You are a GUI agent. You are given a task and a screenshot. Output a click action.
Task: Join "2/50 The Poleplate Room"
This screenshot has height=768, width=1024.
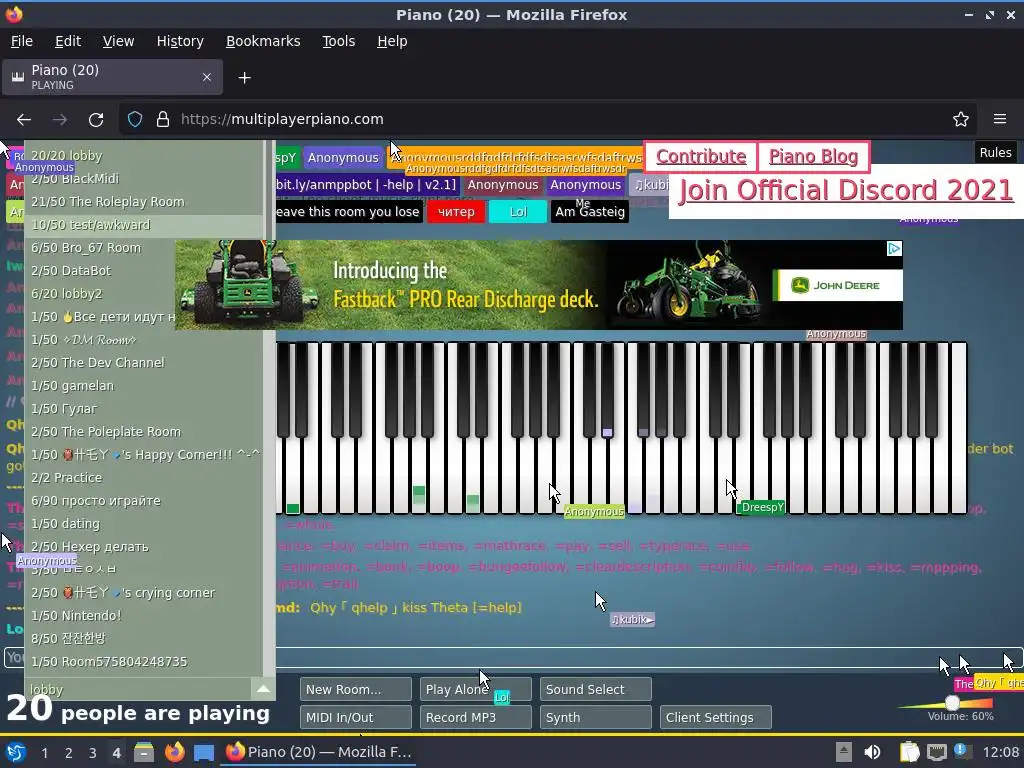tap(144, 432)
